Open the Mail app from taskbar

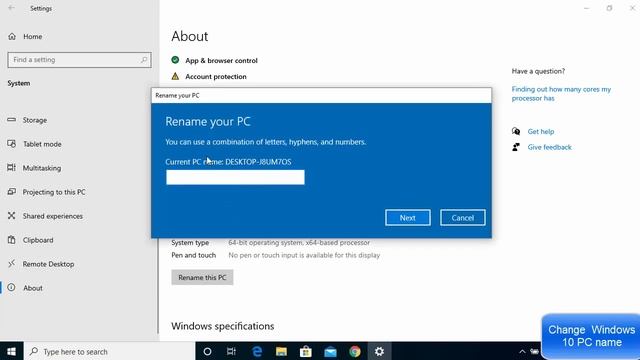point(330,351)
